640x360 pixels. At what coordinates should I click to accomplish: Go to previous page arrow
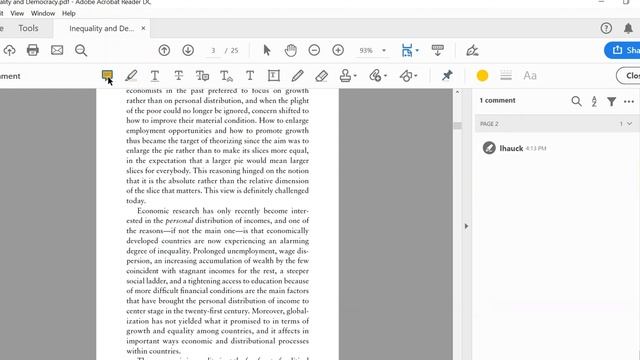(x=164, y=50)
